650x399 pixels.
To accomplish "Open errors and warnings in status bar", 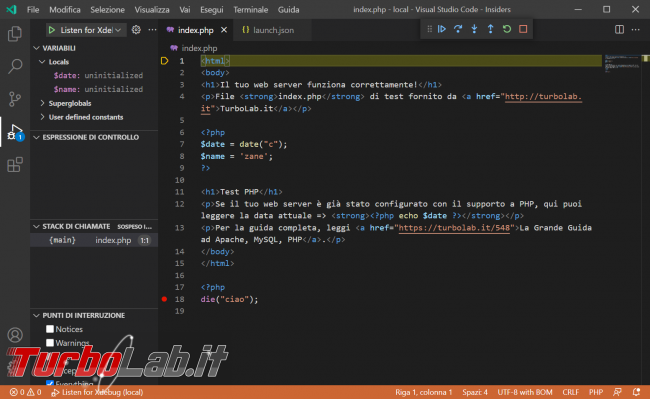I will coord(26,392).
